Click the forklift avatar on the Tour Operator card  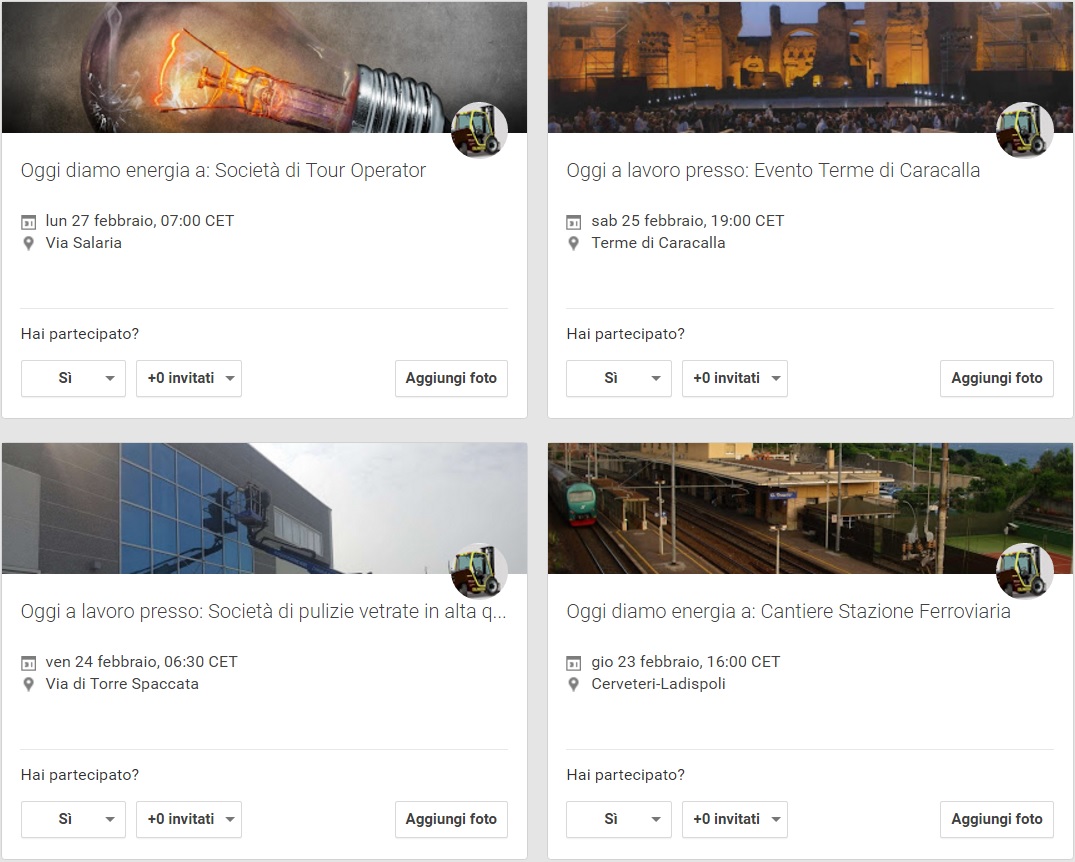click(479, 130)
